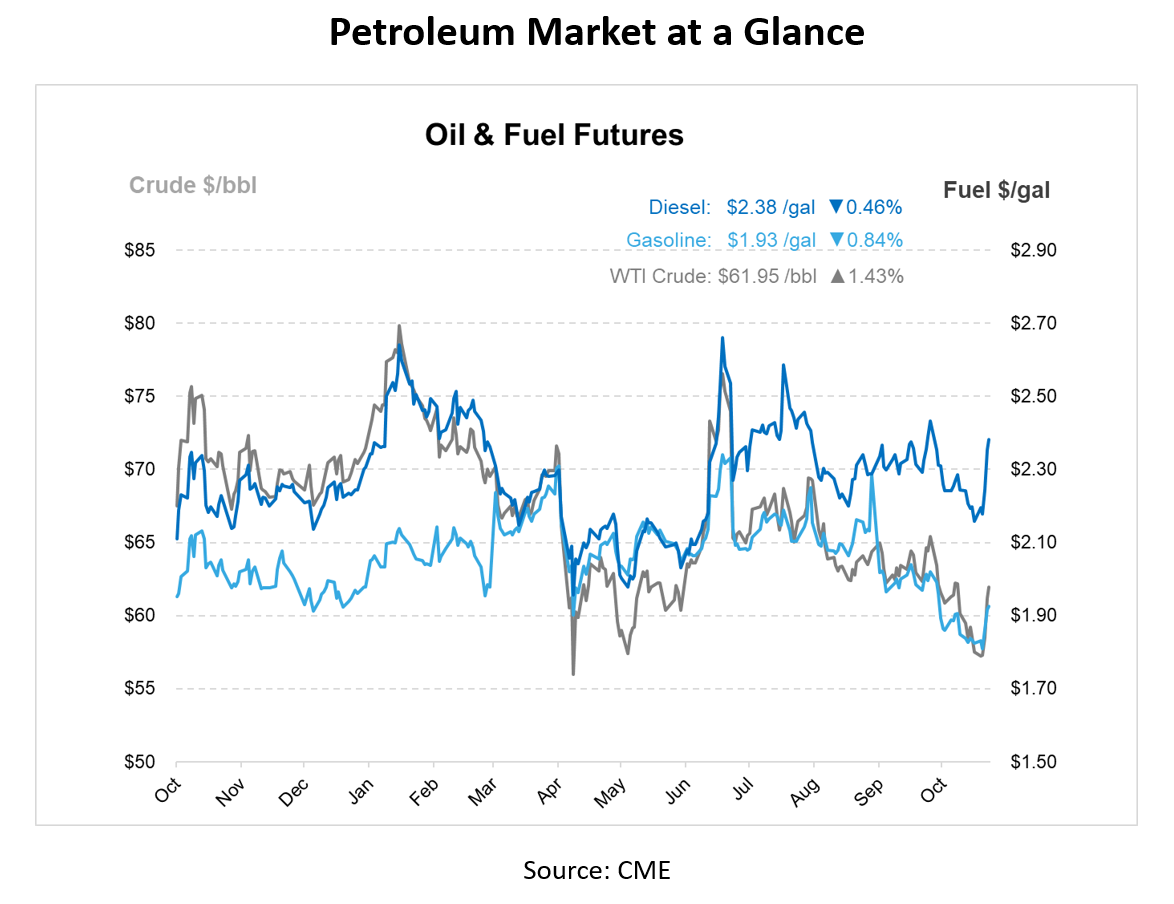Click the Diesel down-triangle change indicator
This screenshot has width=1174, height=904.
(x=835, y=208)
